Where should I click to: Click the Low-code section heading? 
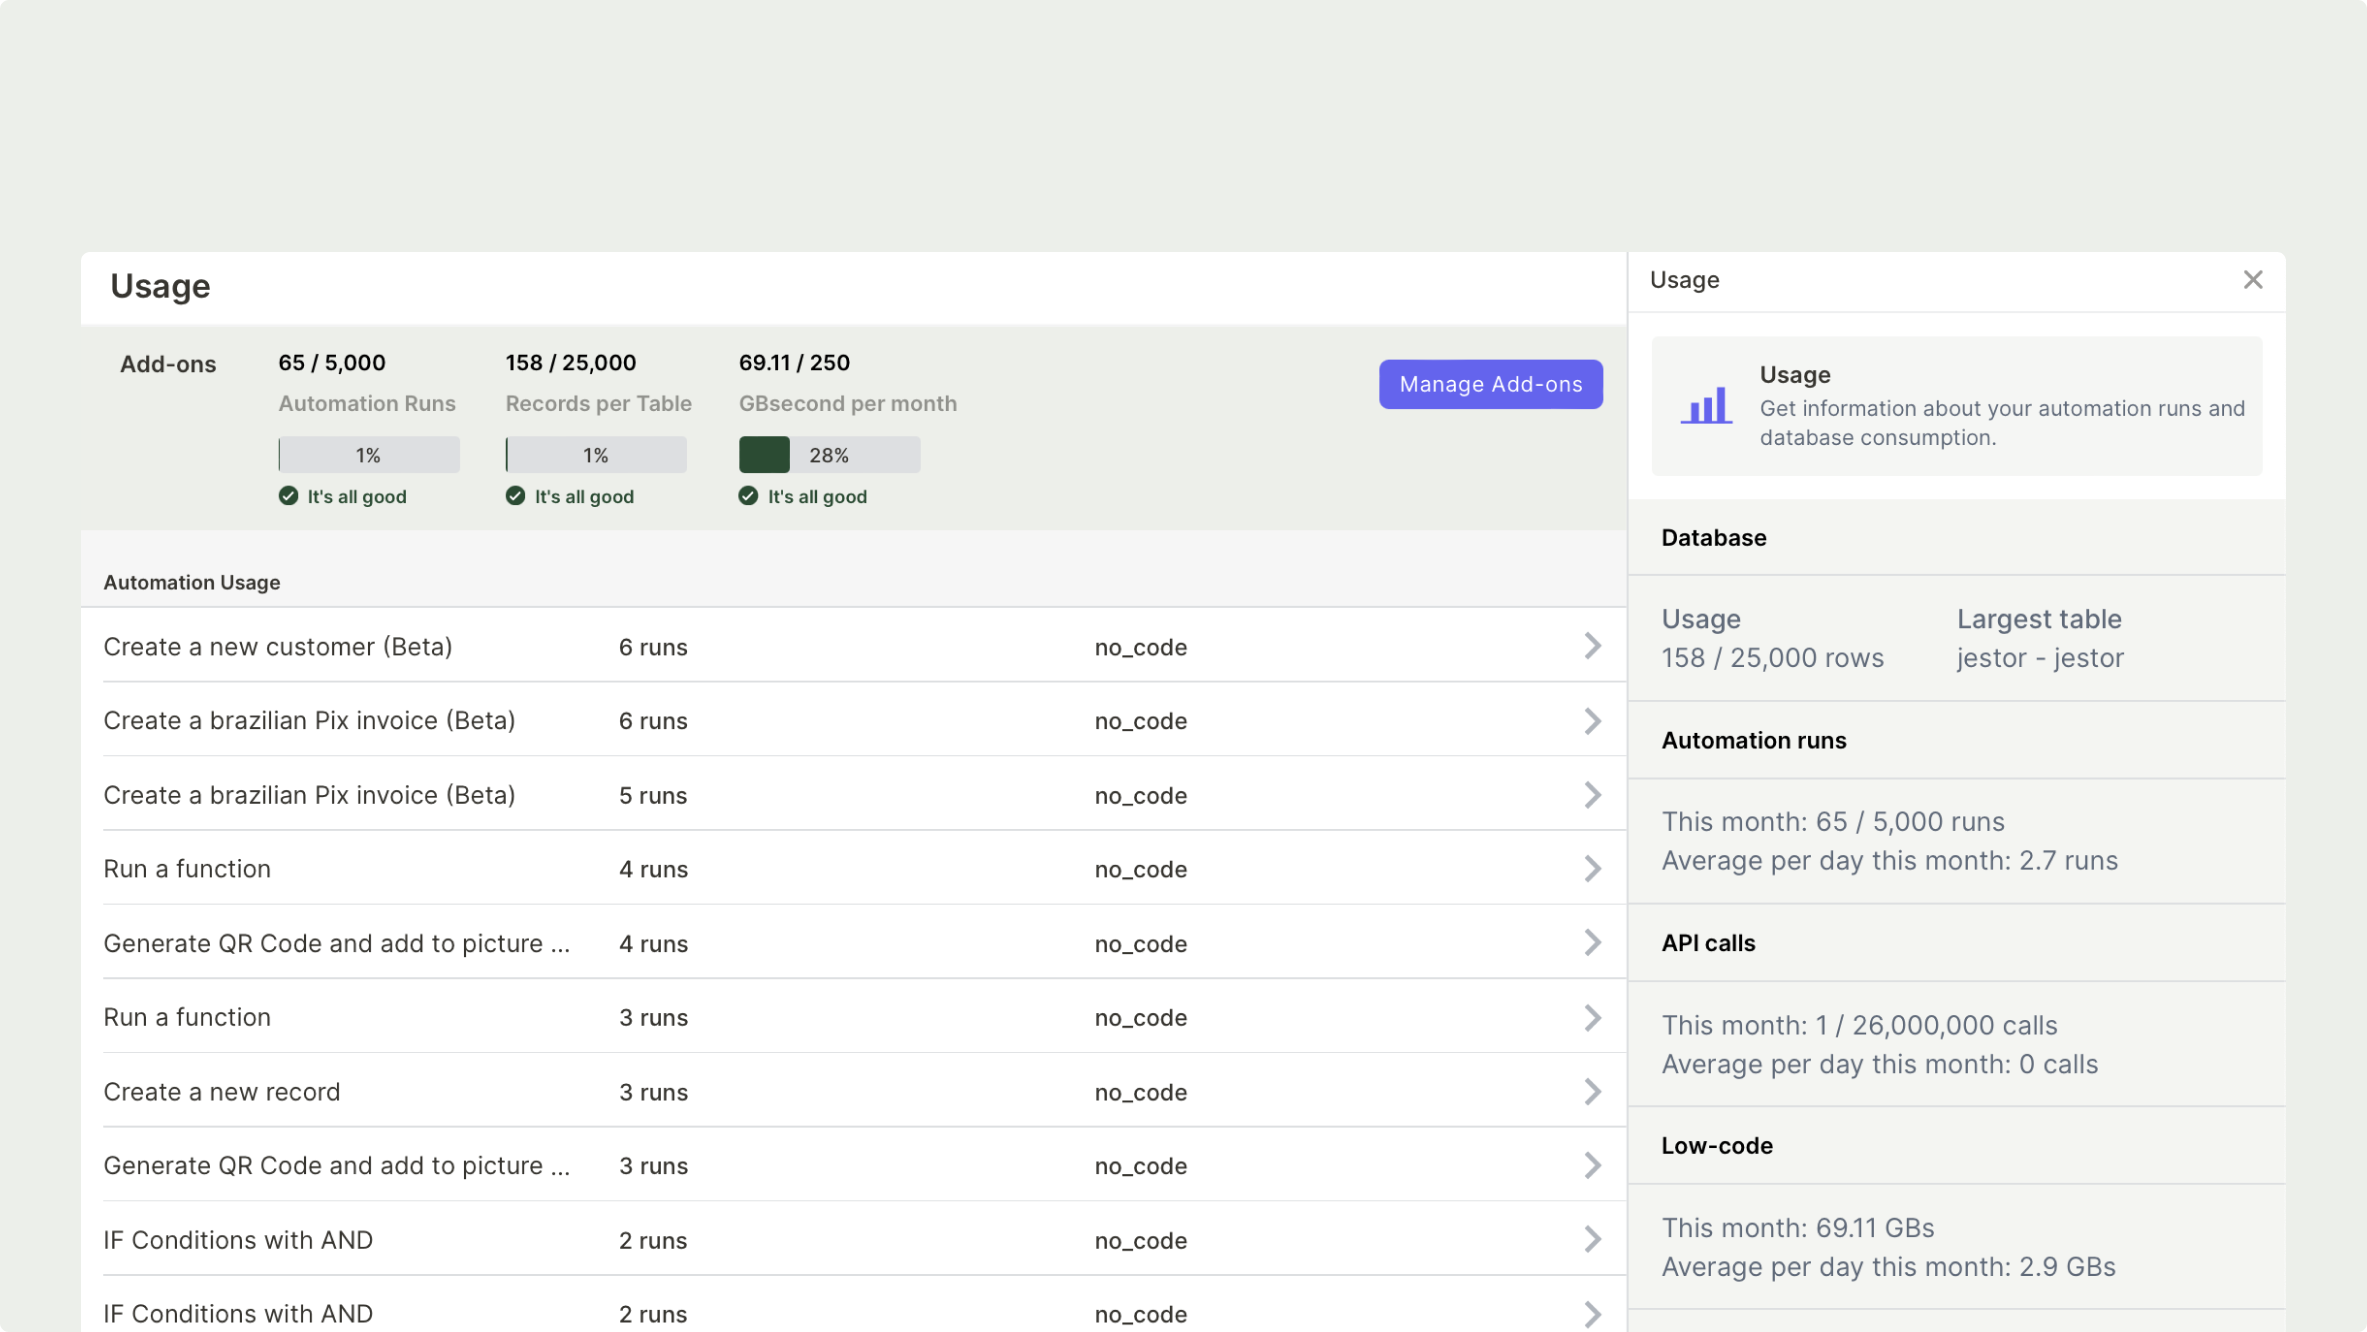click(x=1716, y=1146)
